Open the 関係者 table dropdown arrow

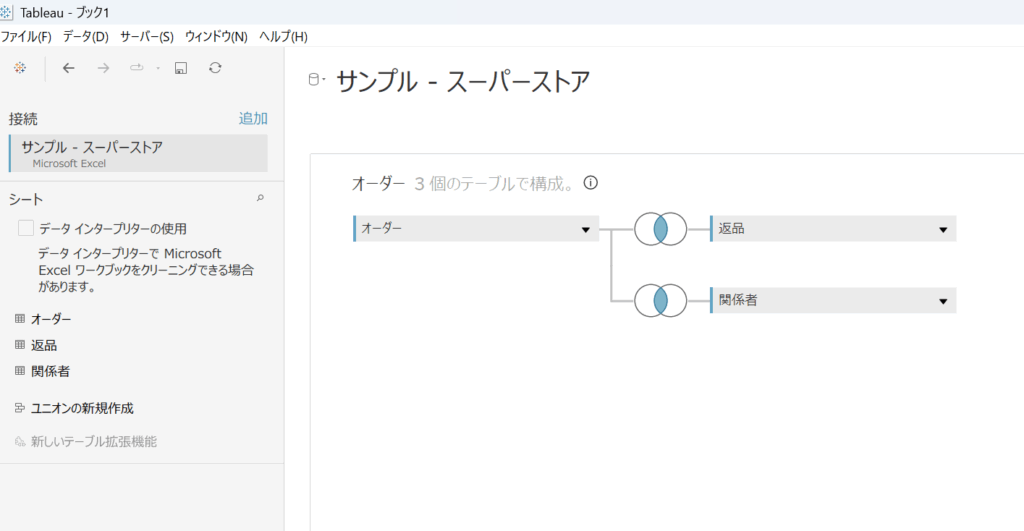point(942,301)
